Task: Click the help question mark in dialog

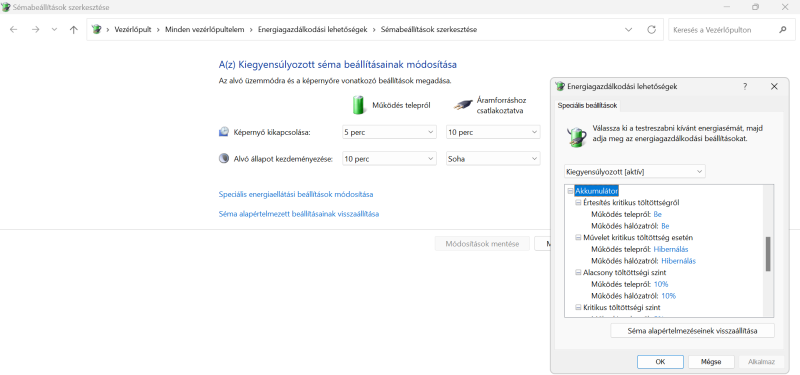Action: 745,87
